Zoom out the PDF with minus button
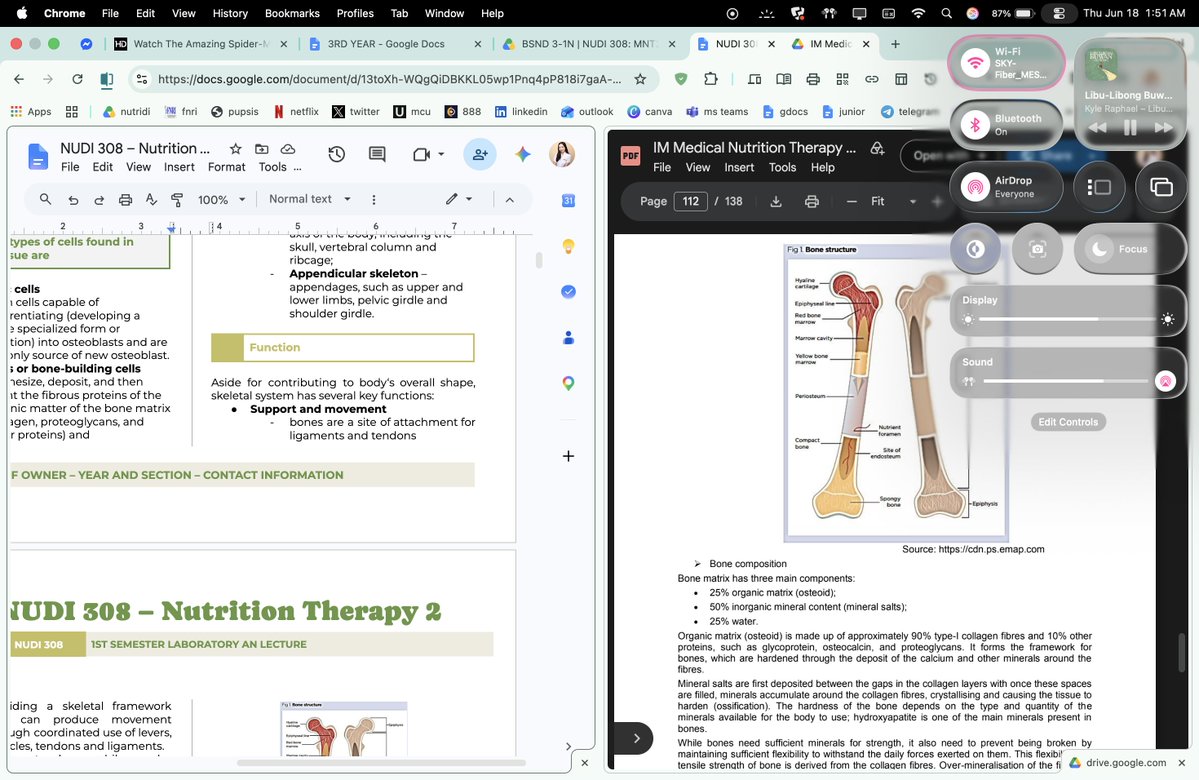This screenshot has height=780, width=1199. [x=851, y=201]
